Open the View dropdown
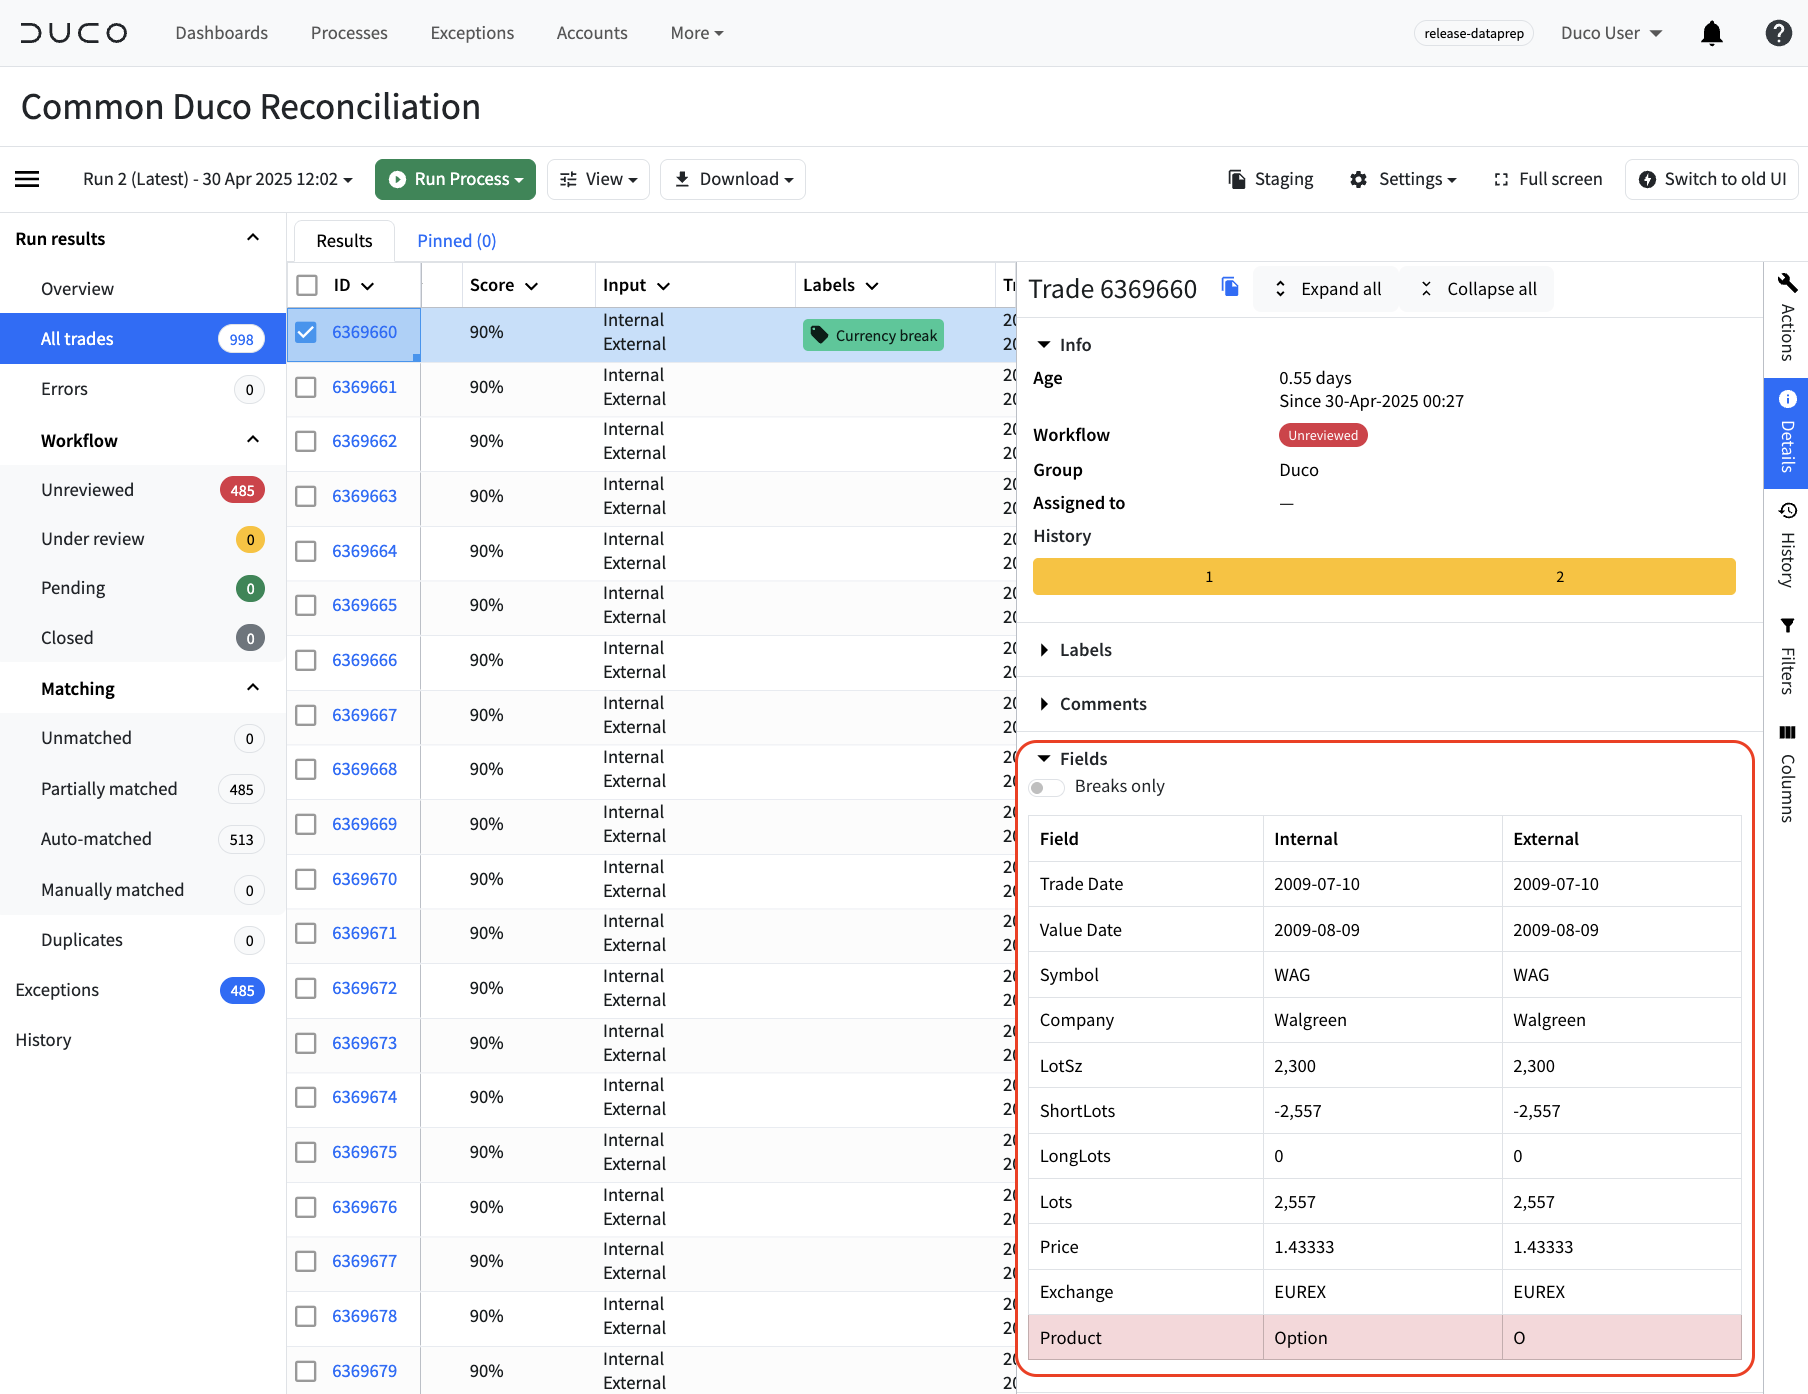Viewport: 1808px width, 1394px height. click(598, 179)
